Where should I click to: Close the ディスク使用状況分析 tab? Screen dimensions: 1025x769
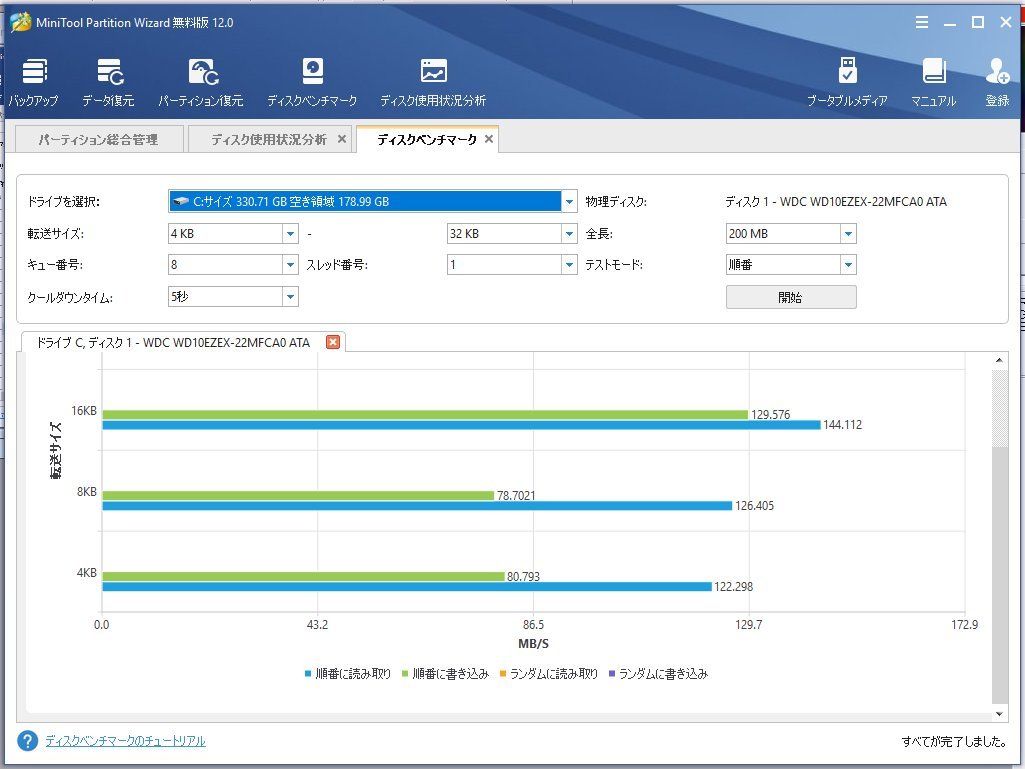coord(342,139)
